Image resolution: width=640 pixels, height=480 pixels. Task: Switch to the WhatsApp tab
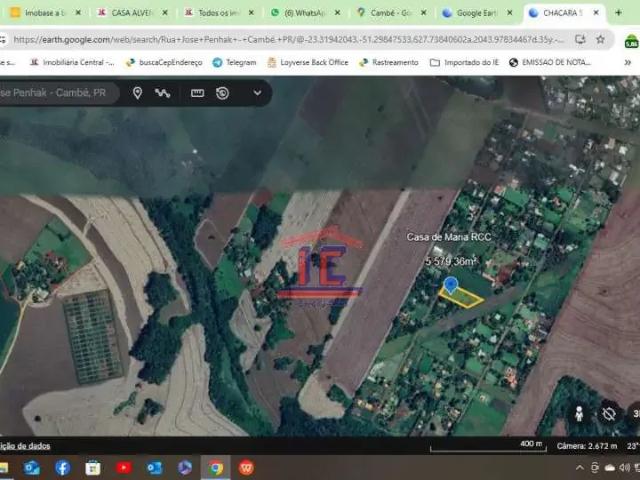tap(304, 13)
